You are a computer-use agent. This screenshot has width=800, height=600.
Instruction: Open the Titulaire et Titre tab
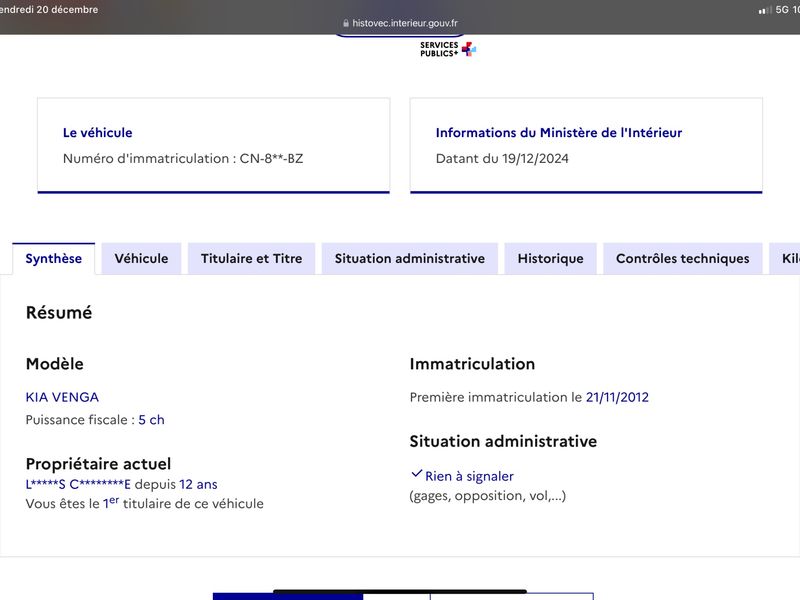pyautogui.click(x=252, y=259)
